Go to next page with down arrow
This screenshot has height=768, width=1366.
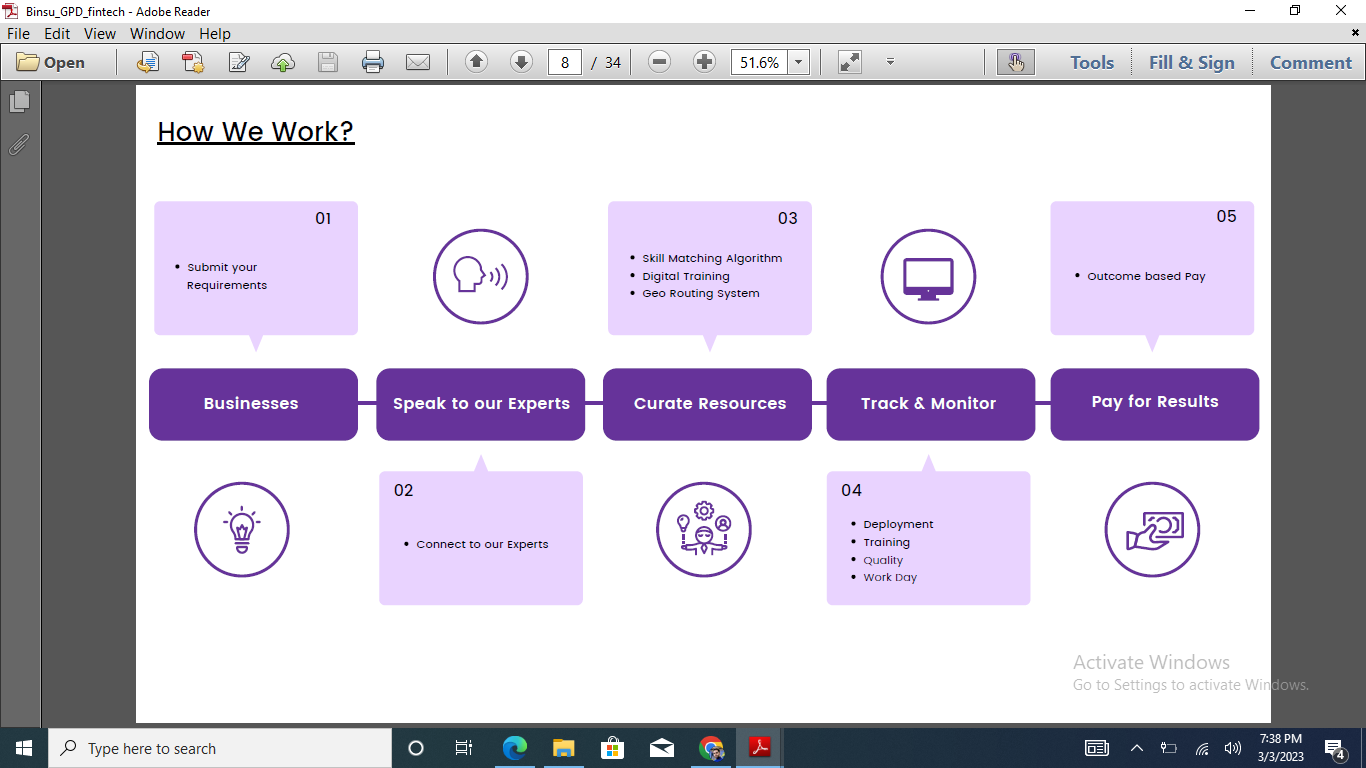521,62
